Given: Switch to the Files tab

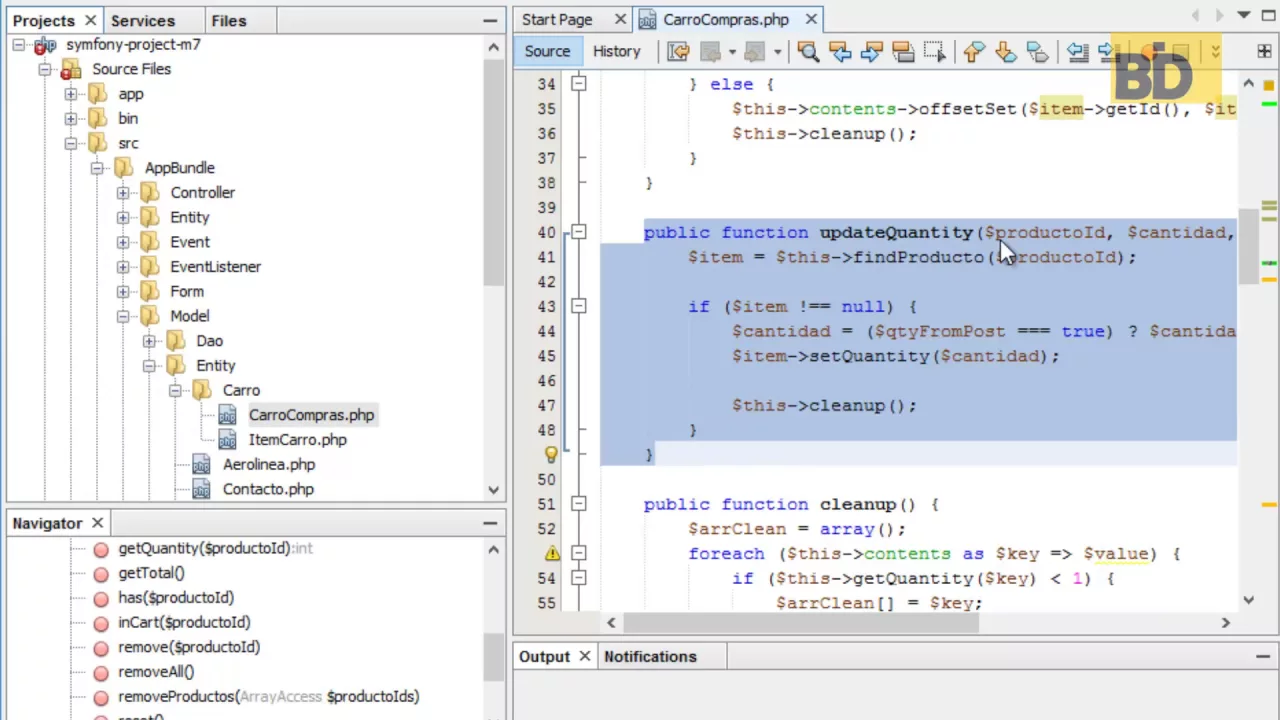Looking at the screenshot, I should tap(229, 20).
